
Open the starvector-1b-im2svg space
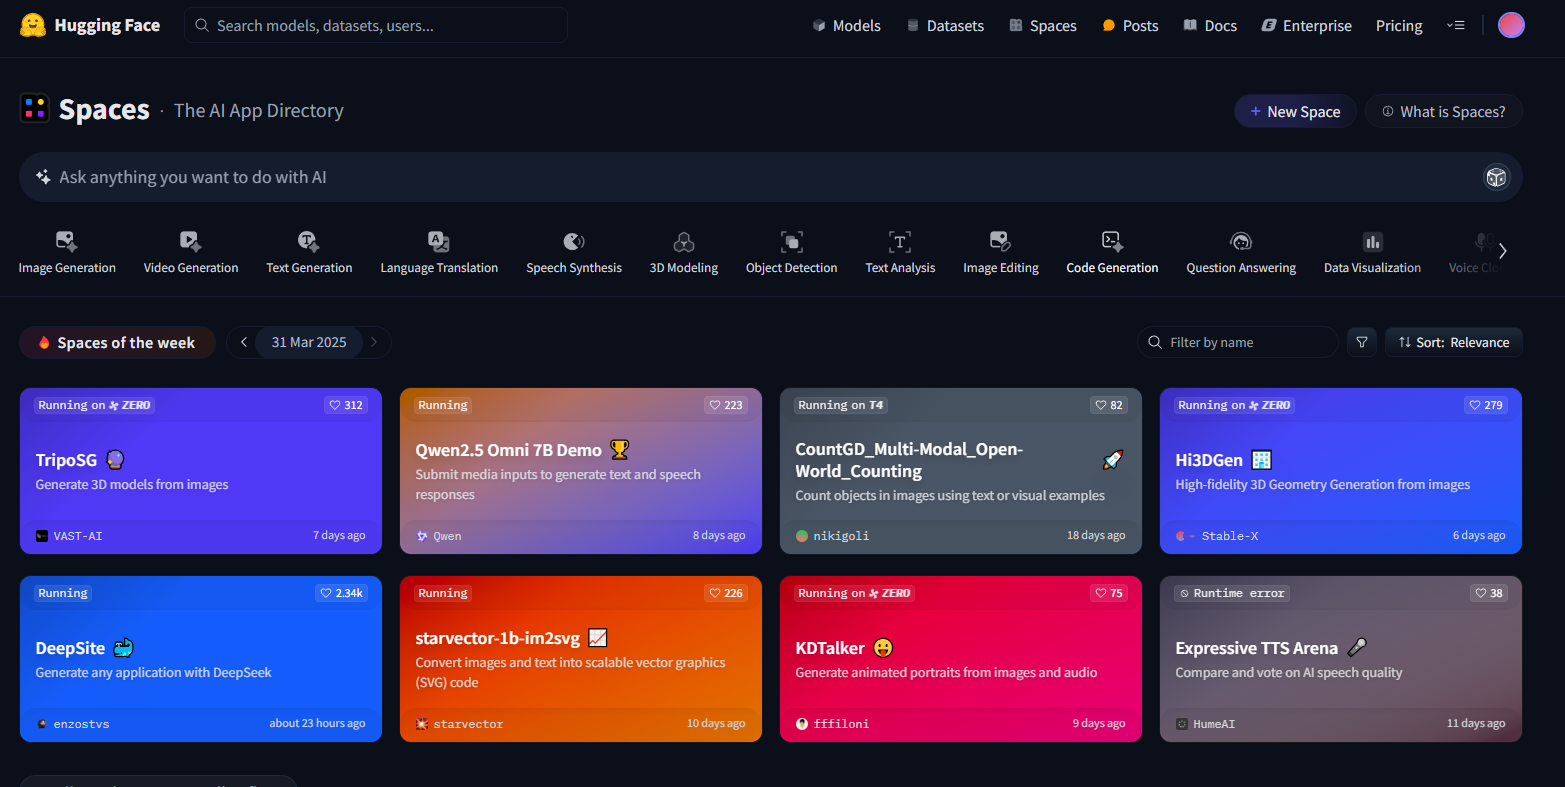581,659
